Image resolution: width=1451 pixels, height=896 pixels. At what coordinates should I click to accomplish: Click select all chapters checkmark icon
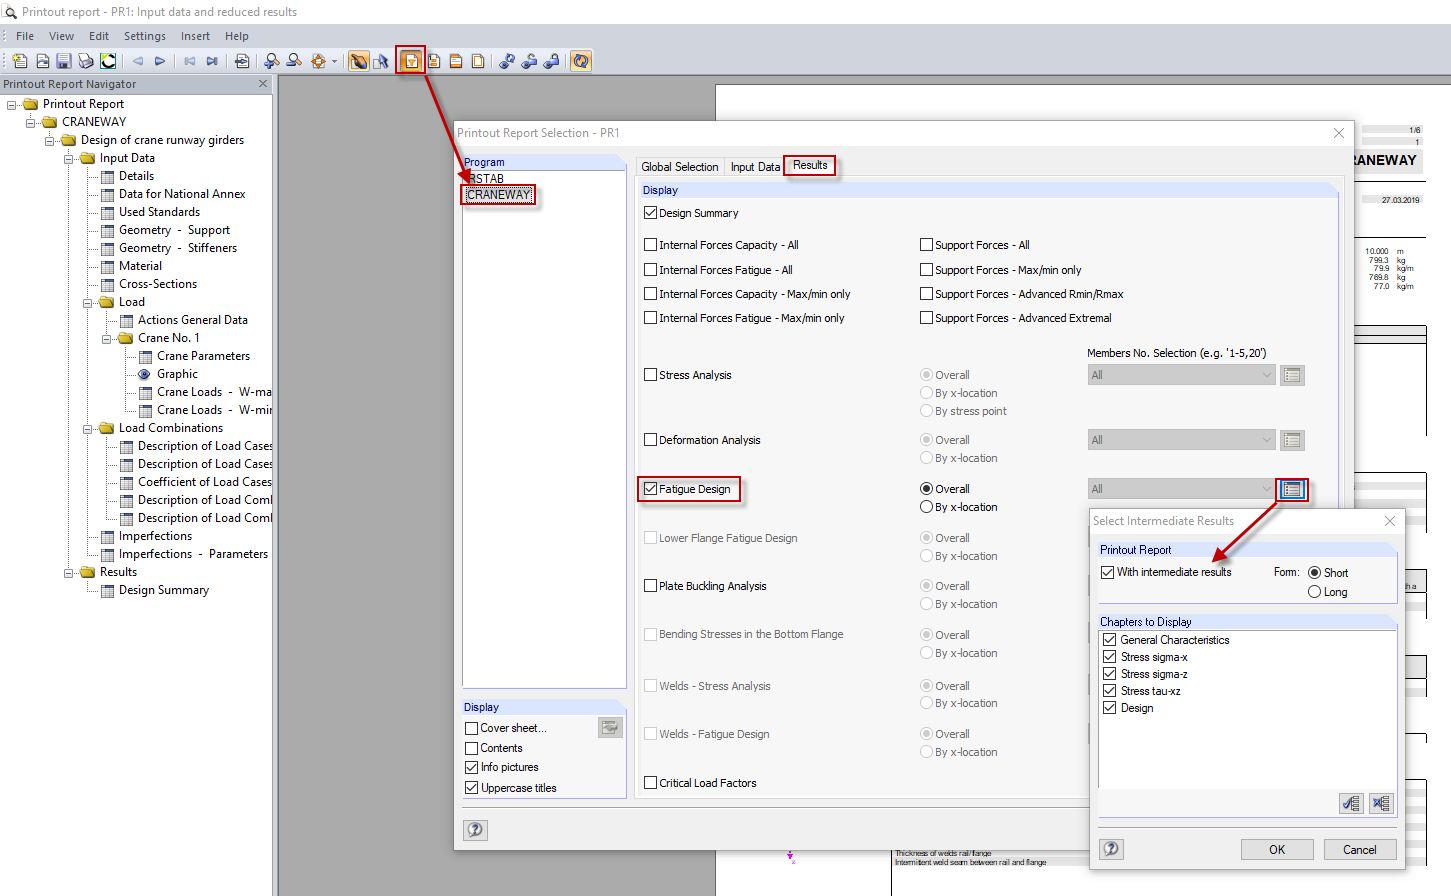1351,803
